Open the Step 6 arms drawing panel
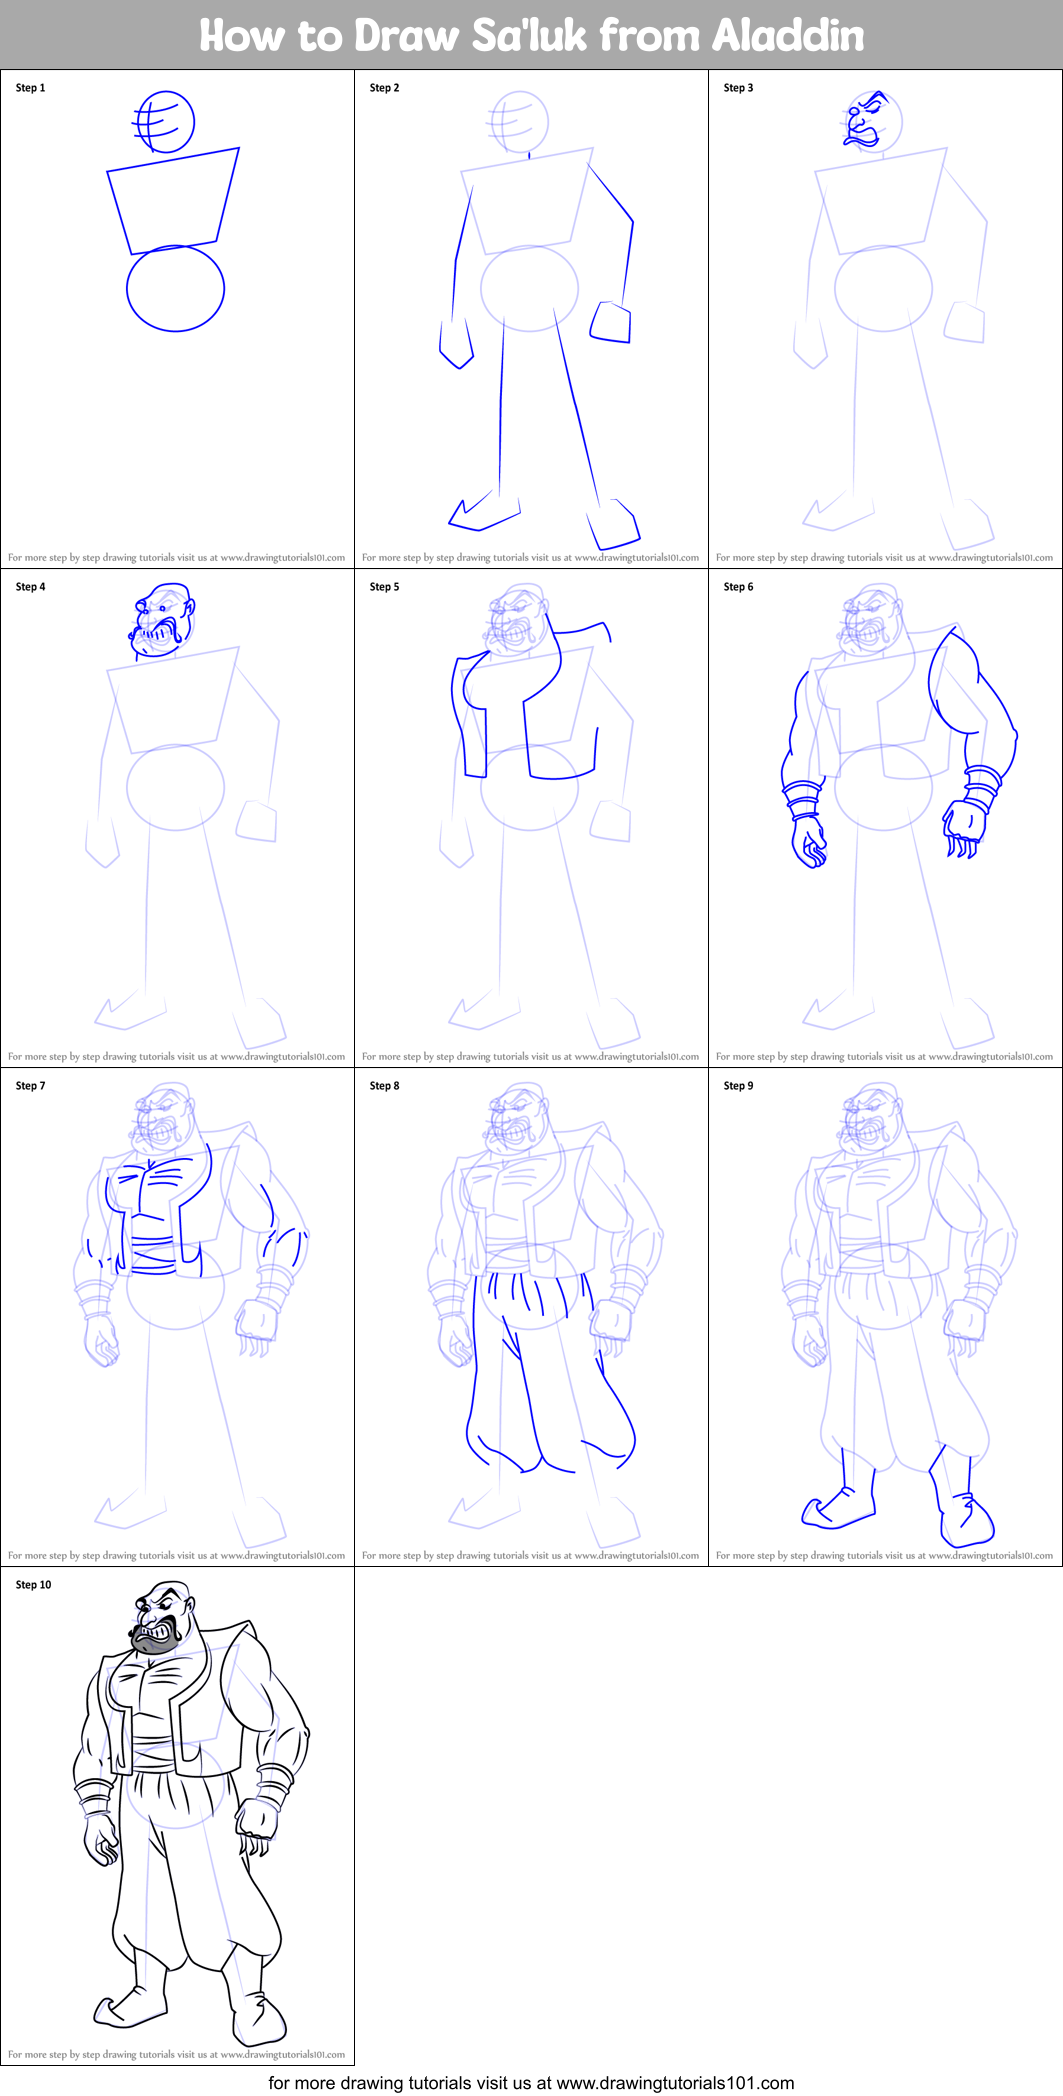Screen dimensions: 1063x2096 click(x=885, y=818)
